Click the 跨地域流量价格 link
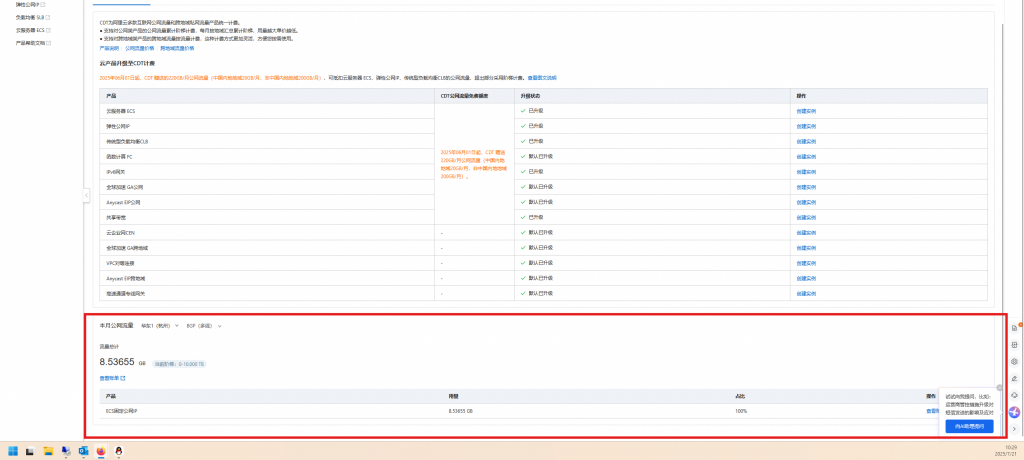1024x460 pixels. tap(177, 48)
